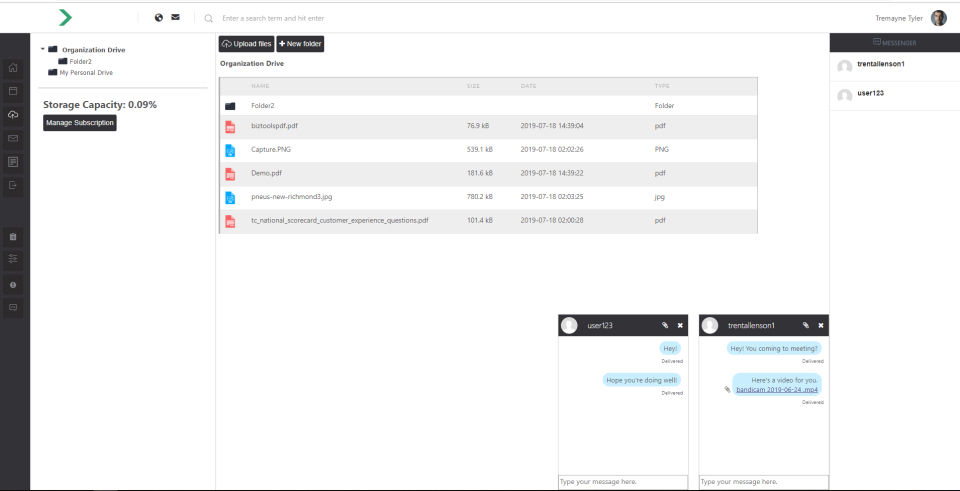The height and width of the screenshot is (491, 960).
Task: Click 'Hope you're doing well!' message bubble
Action: pyautogui.click(x=642, y=380)
